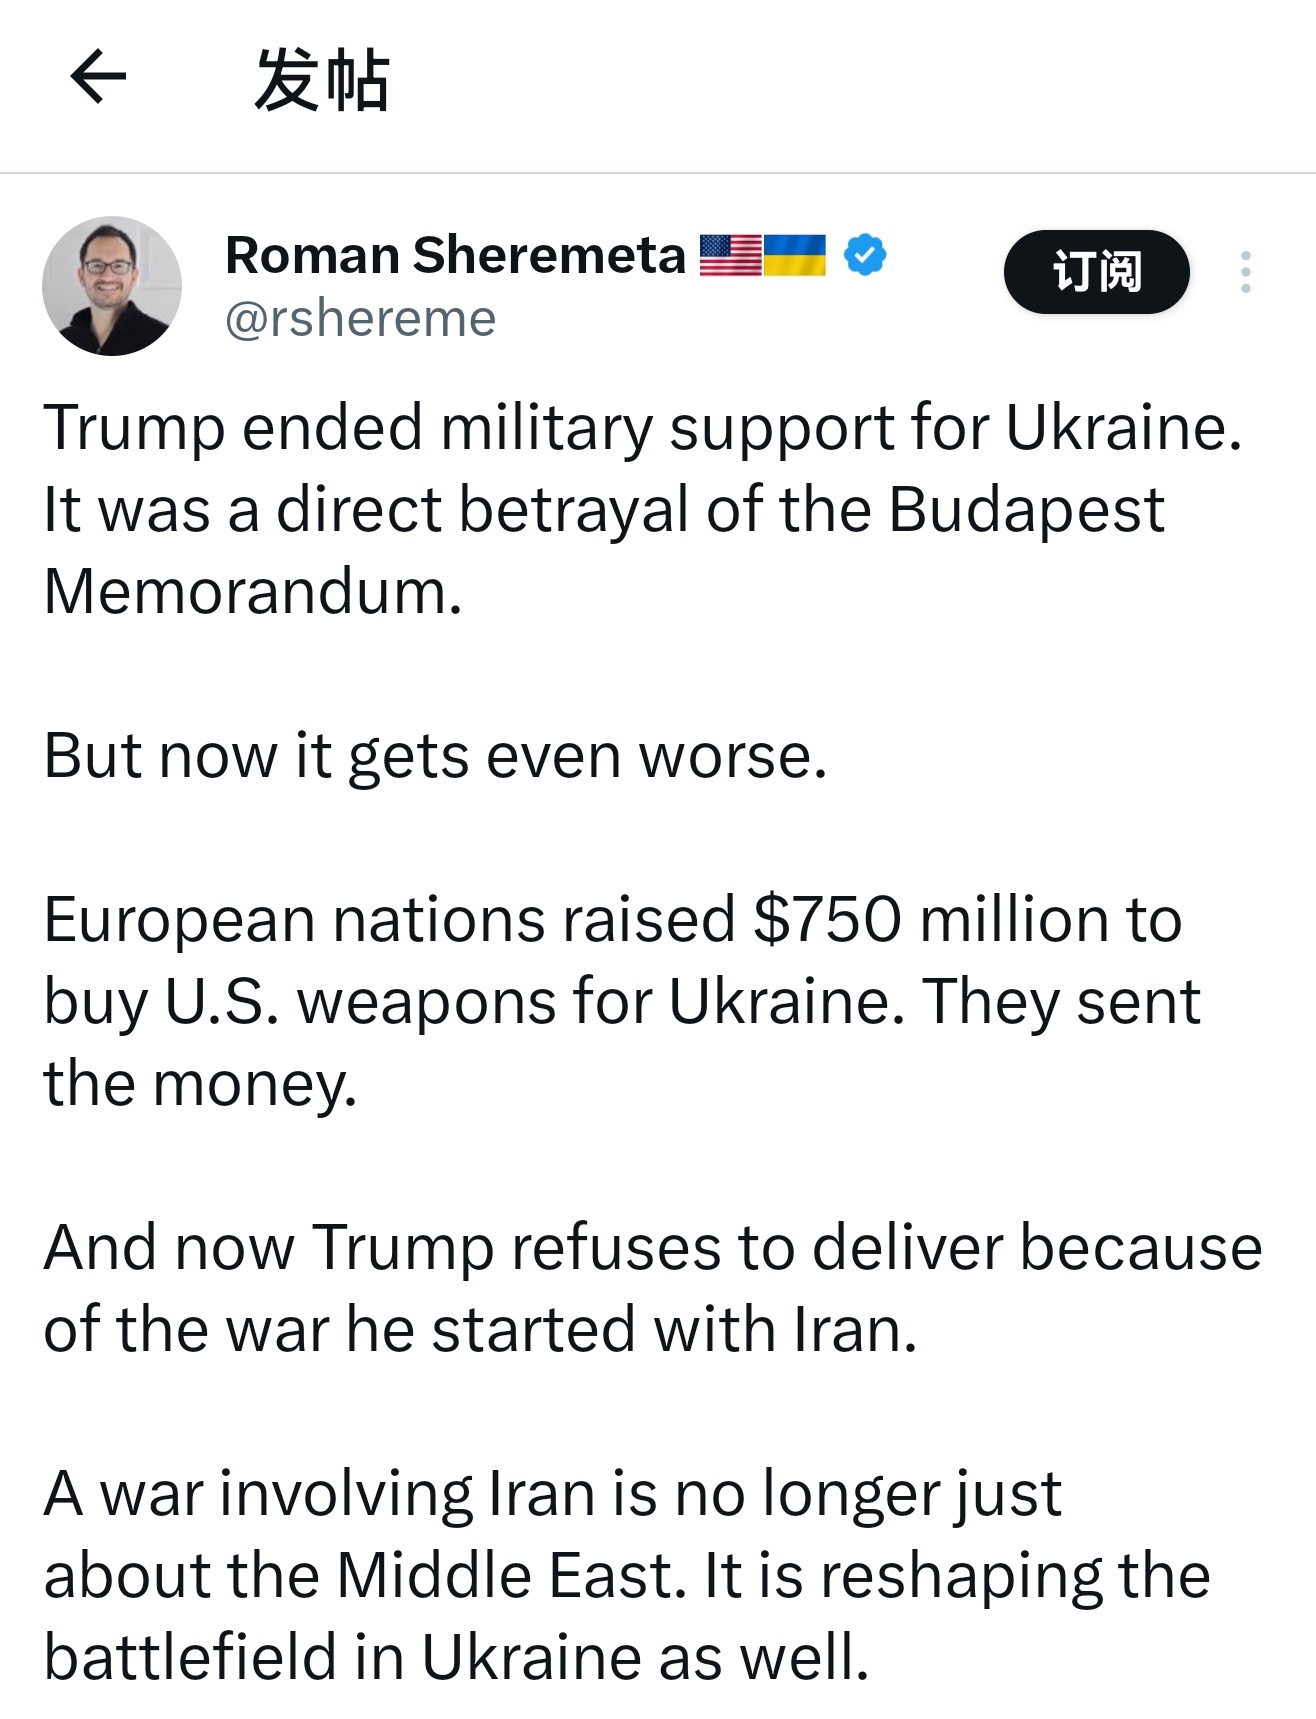Click the "$750" amount in the post
The height and width of the screenshot is (1719, 1316).
click(x=827, y=920)
